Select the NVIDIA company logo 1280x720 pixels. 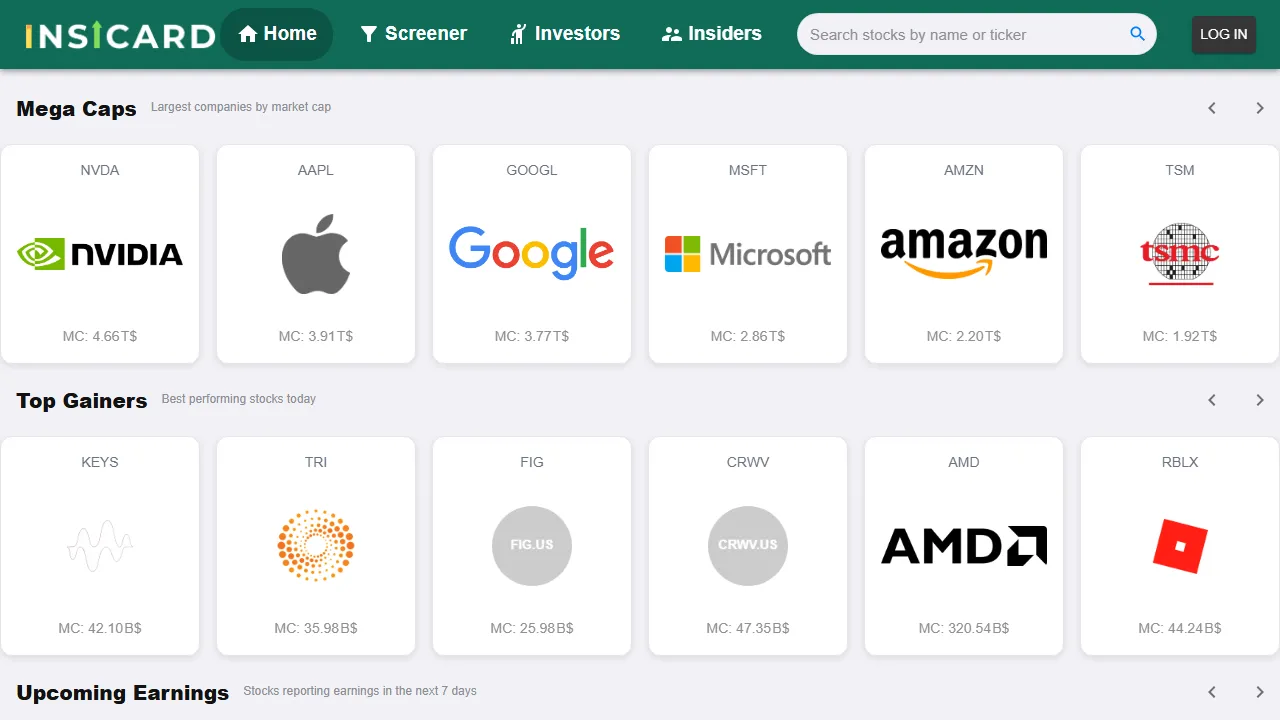[100, 254]
